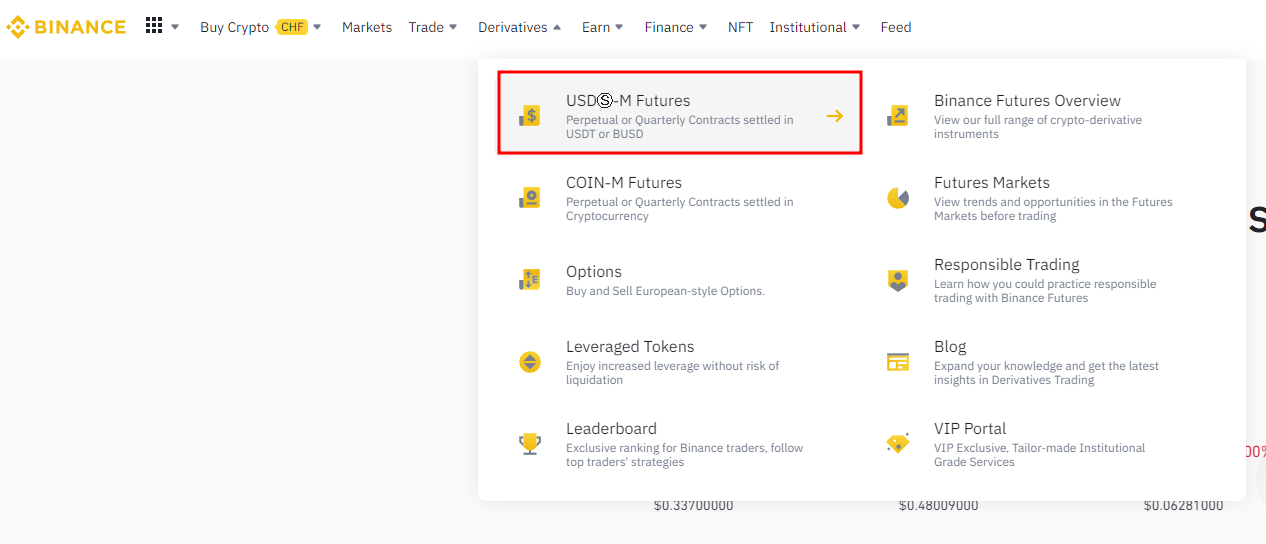This screenshot has height=544, width=1266.
Task: Click the Derivatives menu label
Action: pyautogui.click(x=512, y=27)
